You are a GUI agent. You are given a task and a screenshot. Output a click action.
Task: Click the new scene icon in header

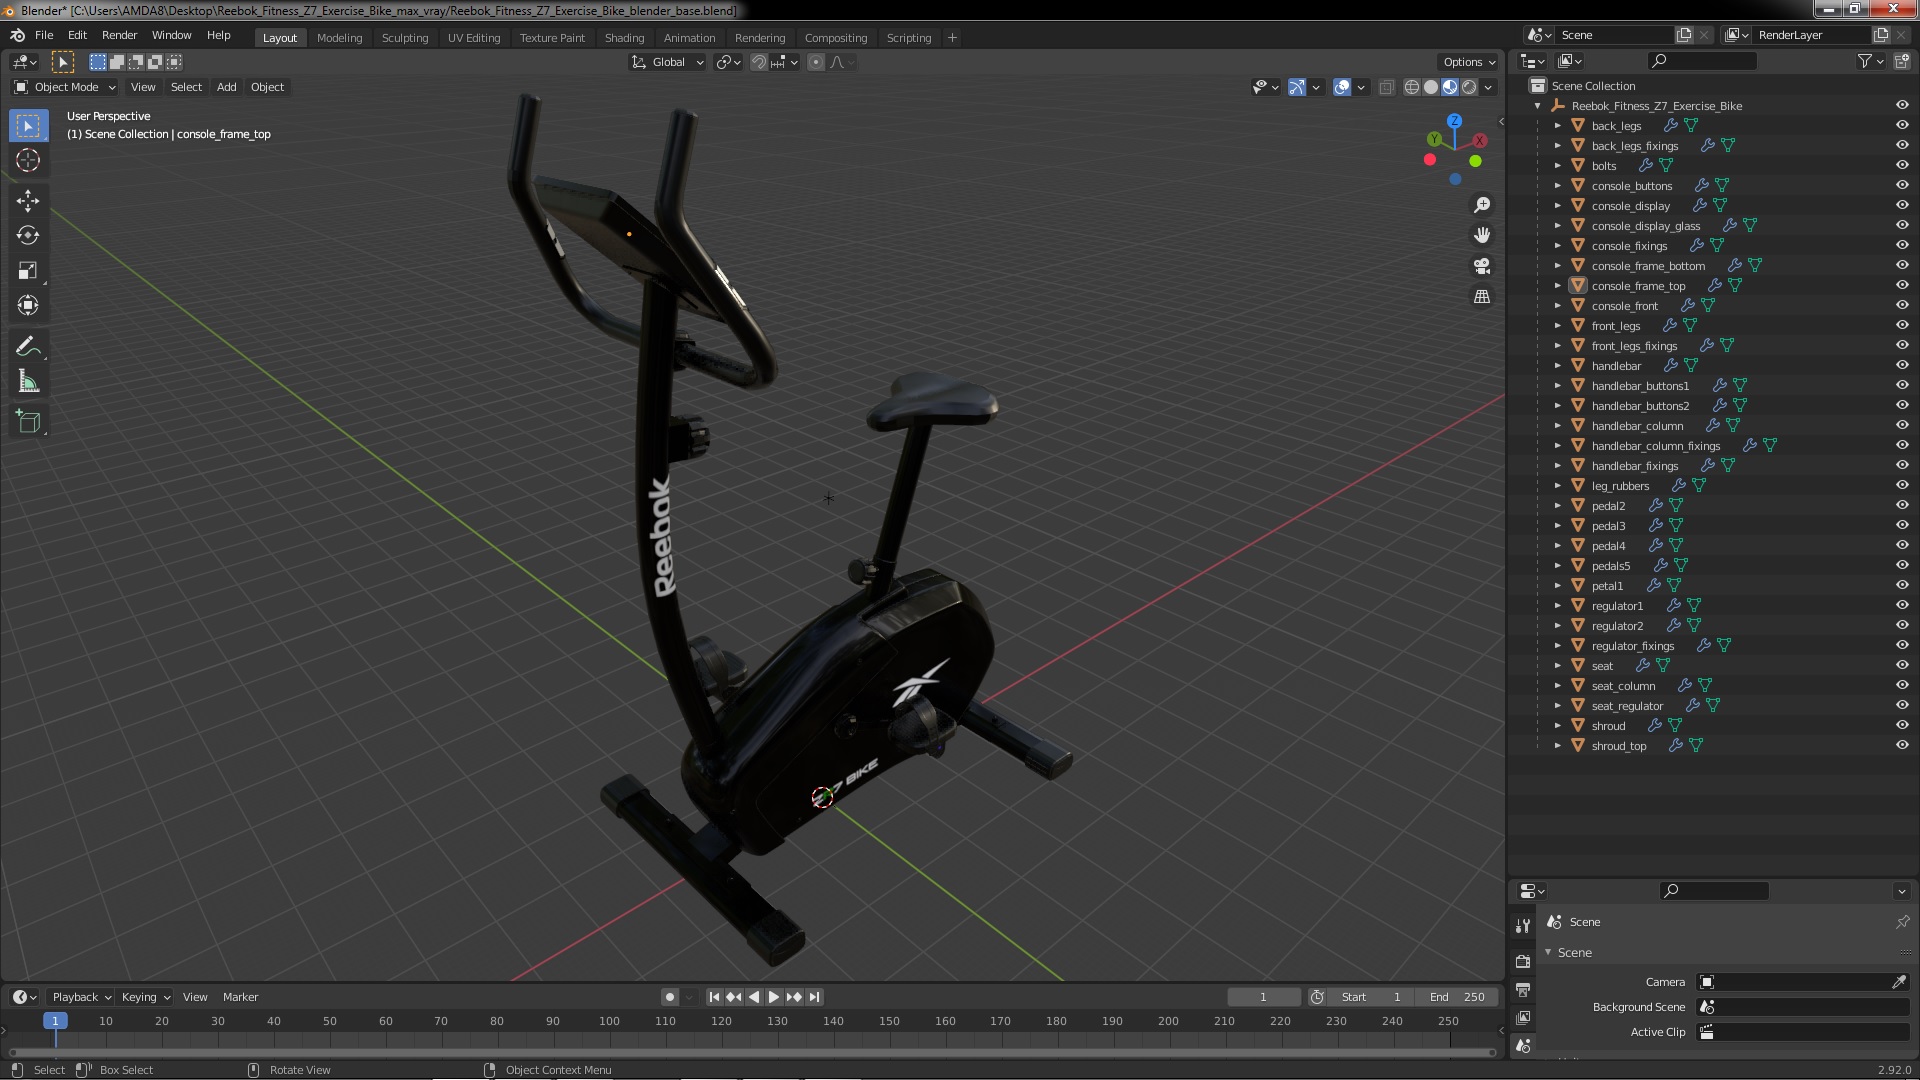click(x=1685, y=35)
